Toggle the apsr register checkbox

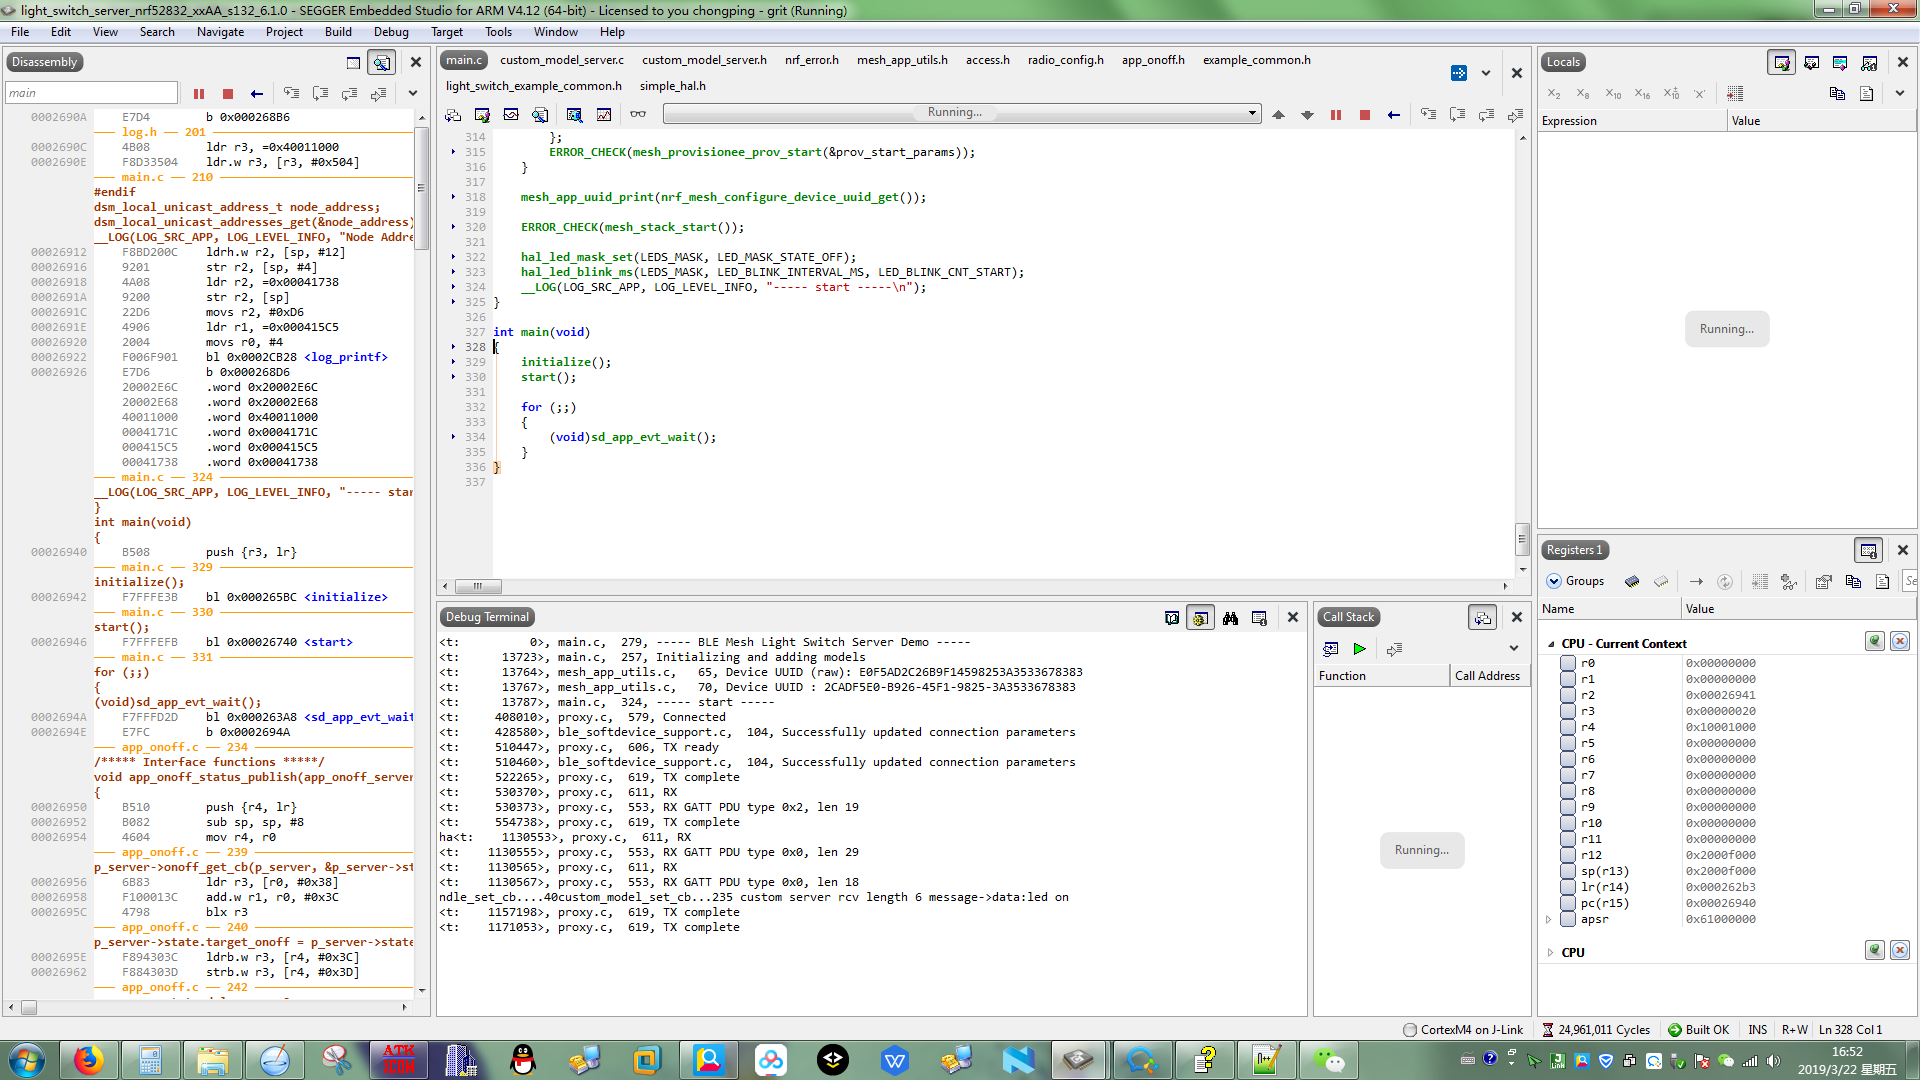point(1568,919)
